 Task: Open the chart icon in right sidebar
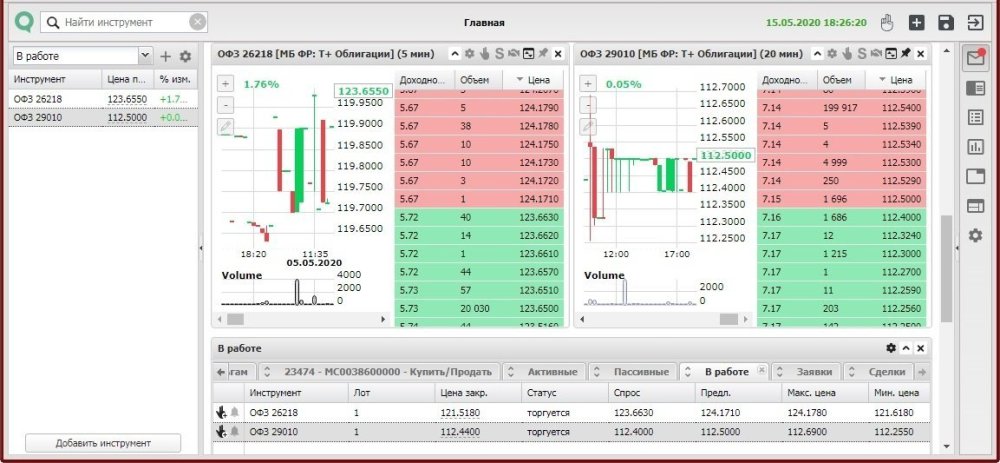[975, 147]
